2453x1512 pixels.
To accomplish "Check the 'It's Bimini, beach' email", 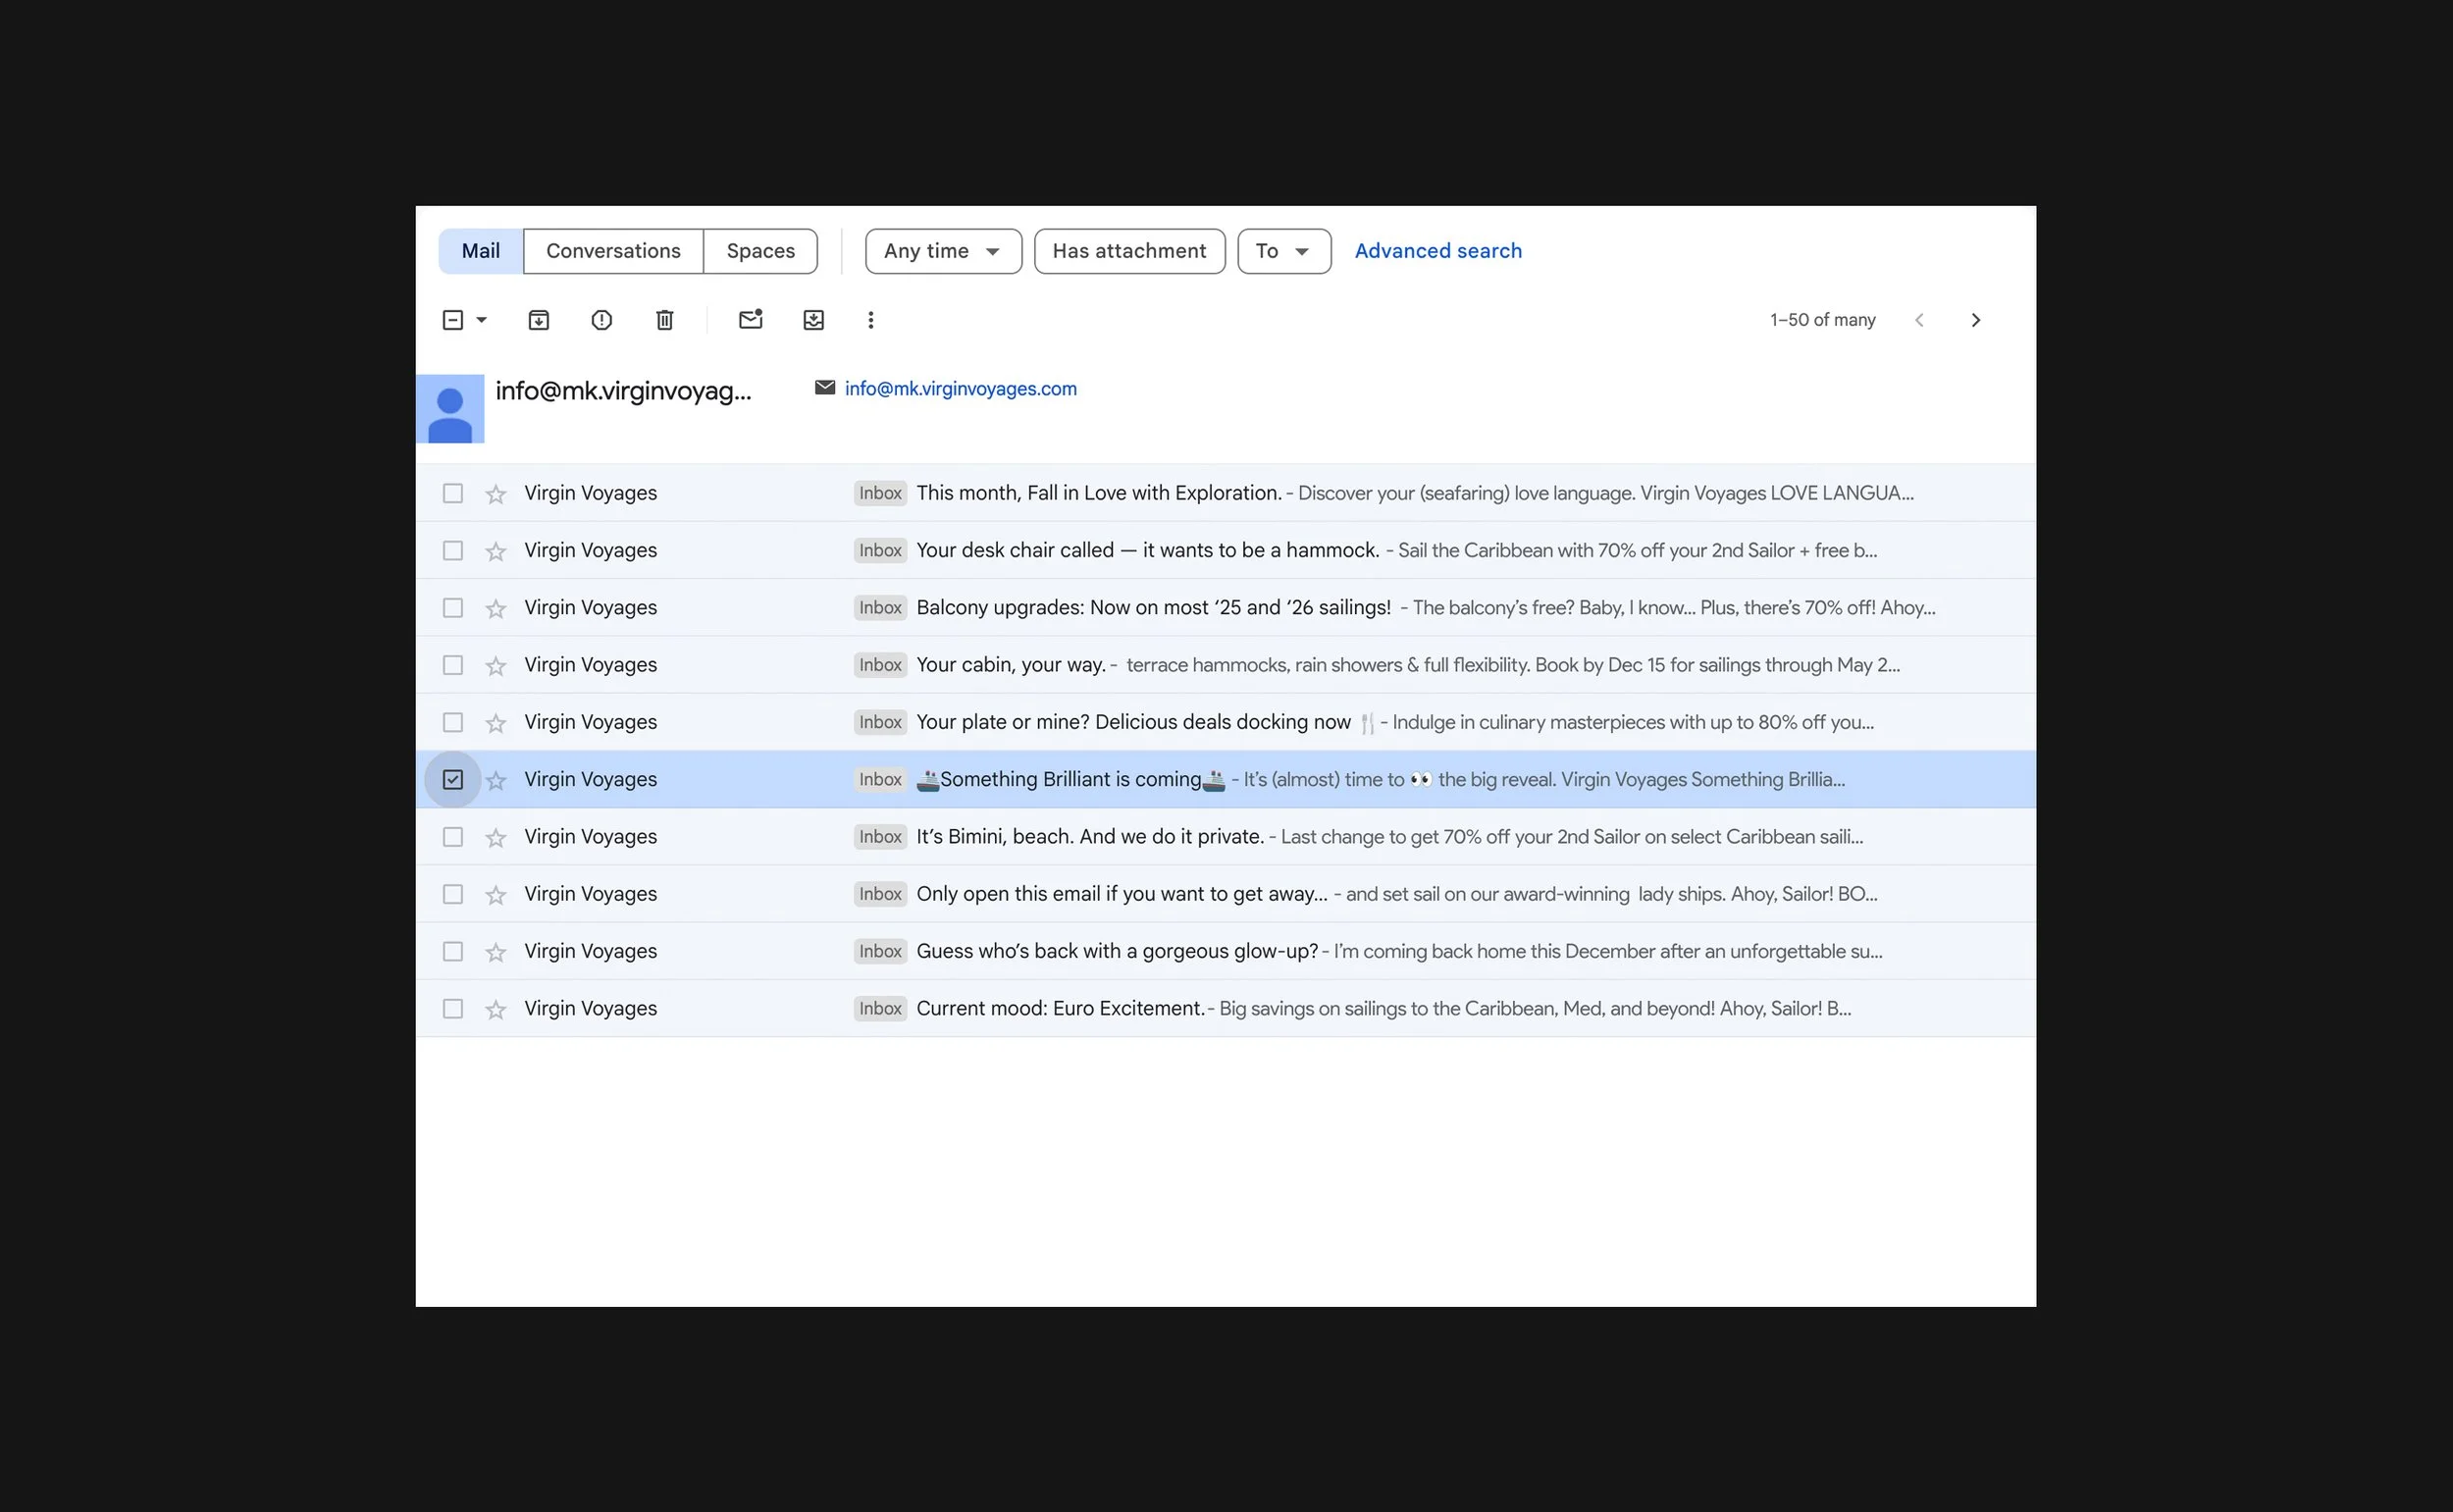I will [x=452, y=836].
